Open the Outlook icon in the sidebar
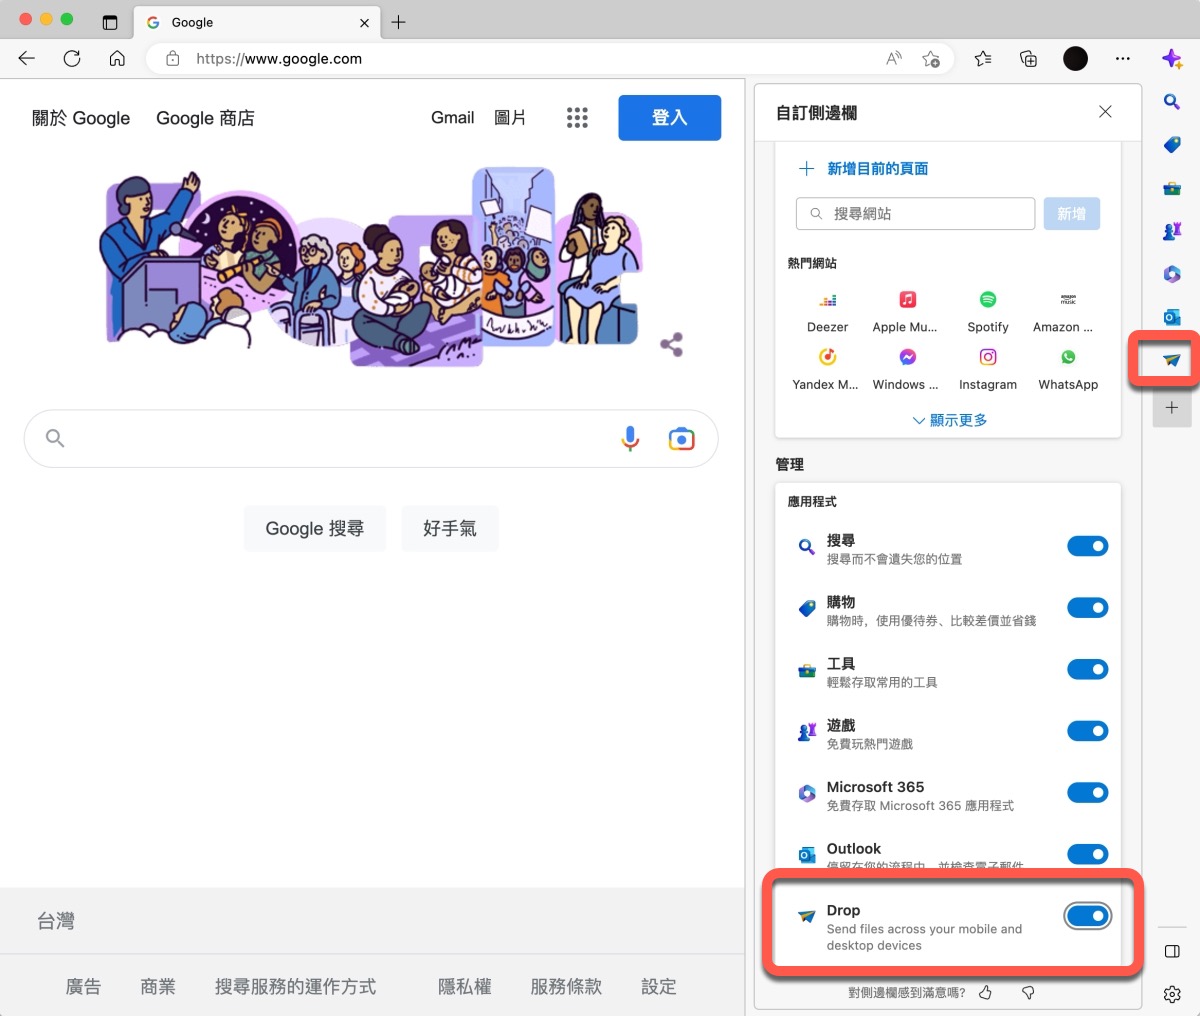Image resolution: width=1200 pixels, height=1016 pixels. pyautogui.click(x=1172, y=317)
